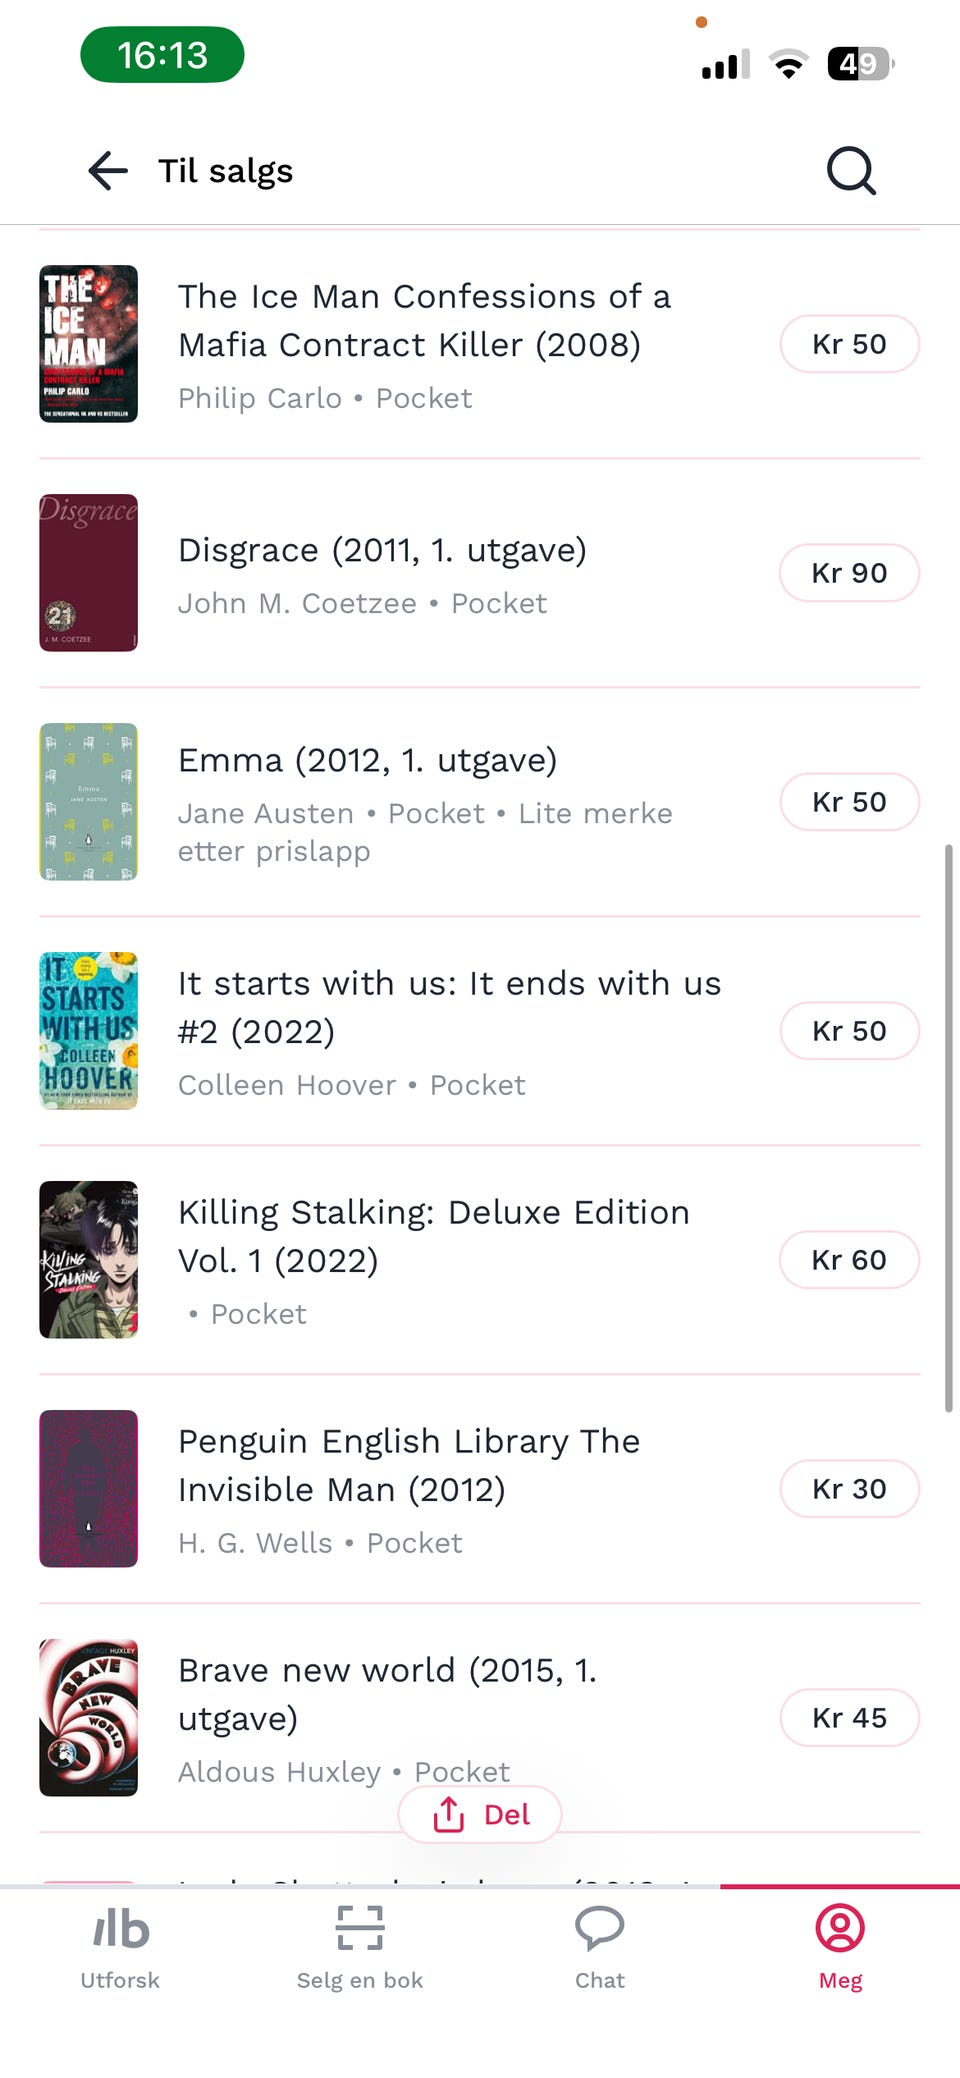Viewport: 960px width, 2078px height.
Task: Tap Brave New World cover
Action: (x=88, y=1718)
